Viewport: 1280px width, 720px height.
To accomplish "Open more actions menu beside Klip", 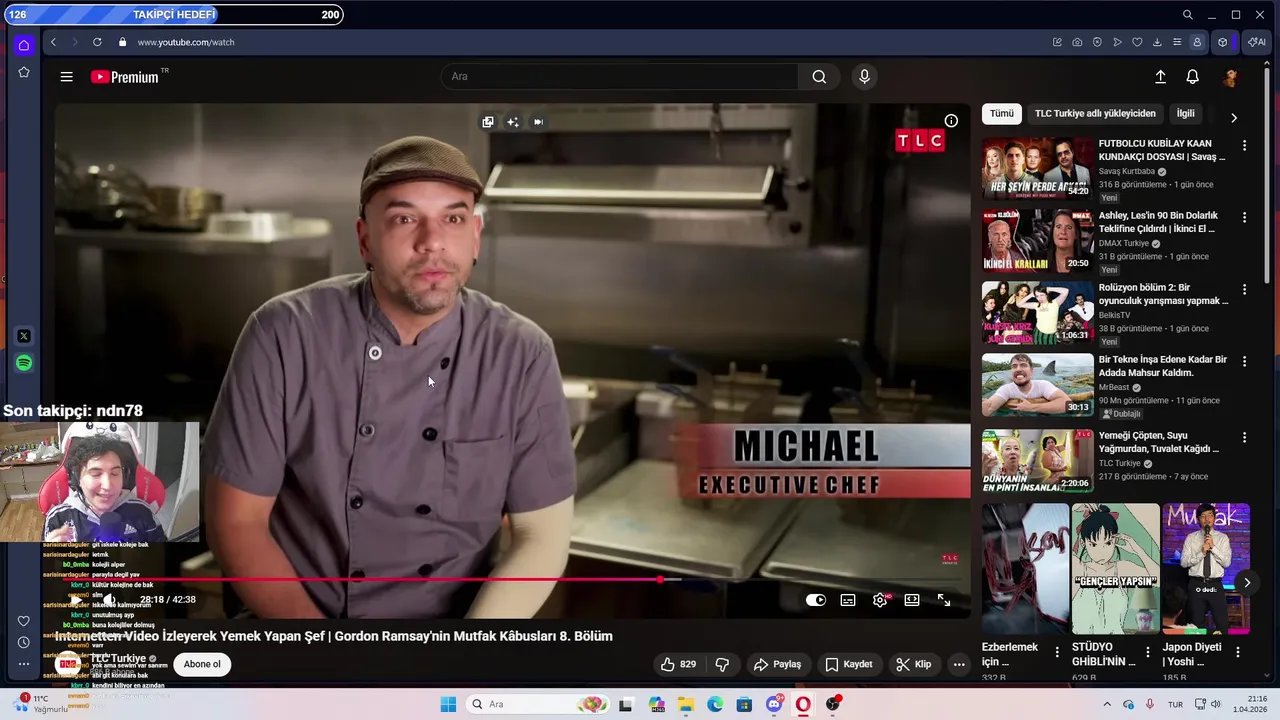I will 959,664.
